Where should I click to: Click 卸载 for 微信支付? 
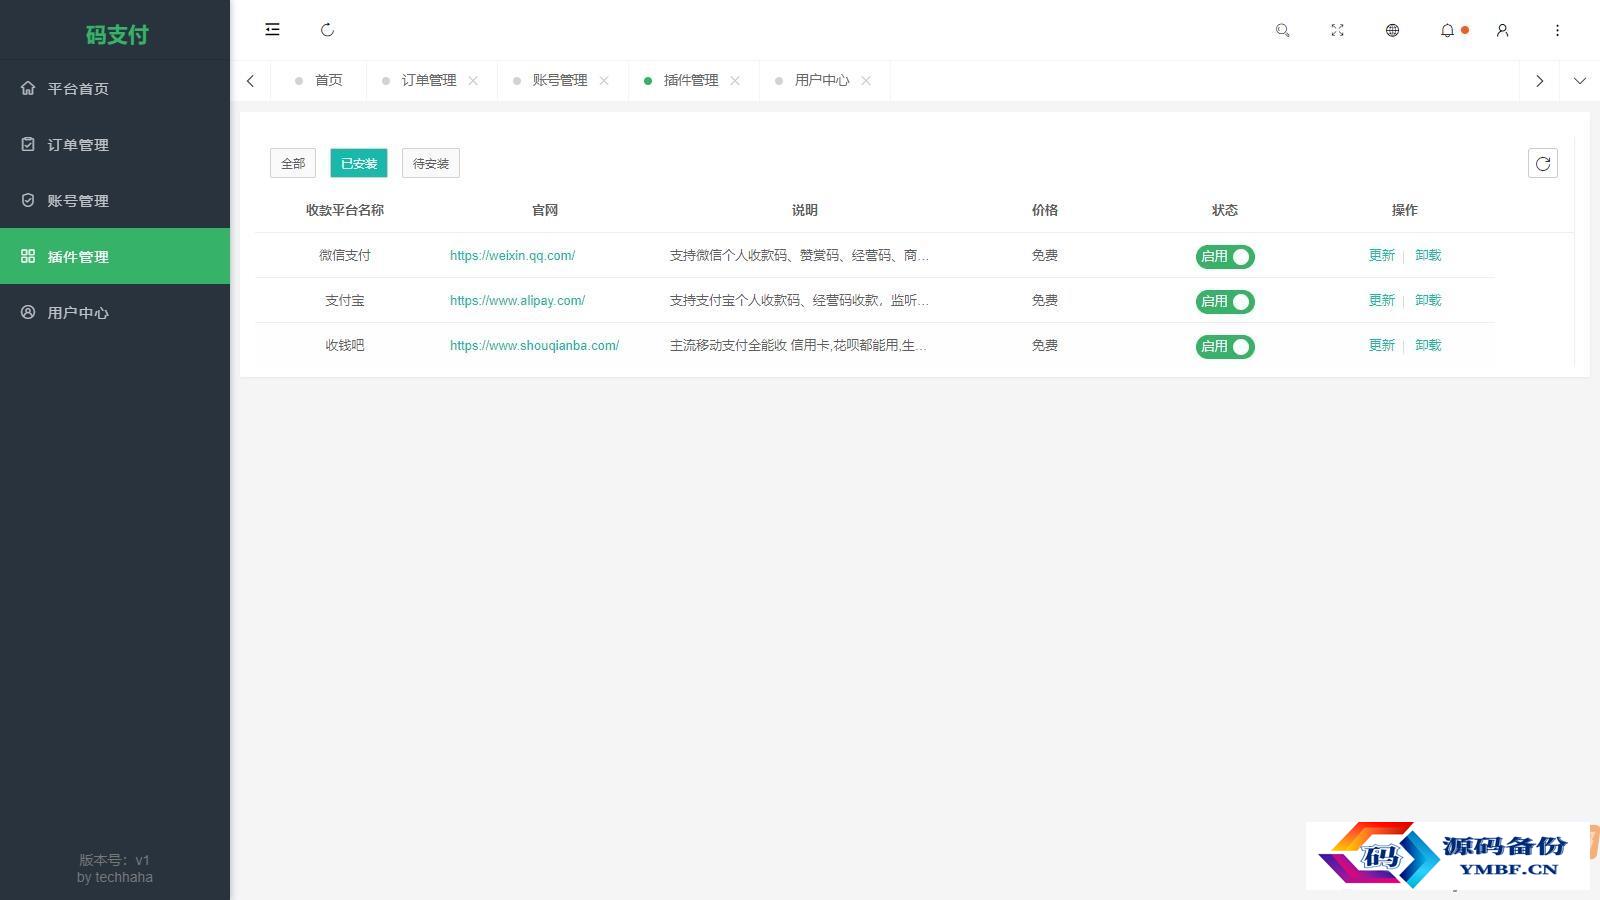pos(1428,255)
